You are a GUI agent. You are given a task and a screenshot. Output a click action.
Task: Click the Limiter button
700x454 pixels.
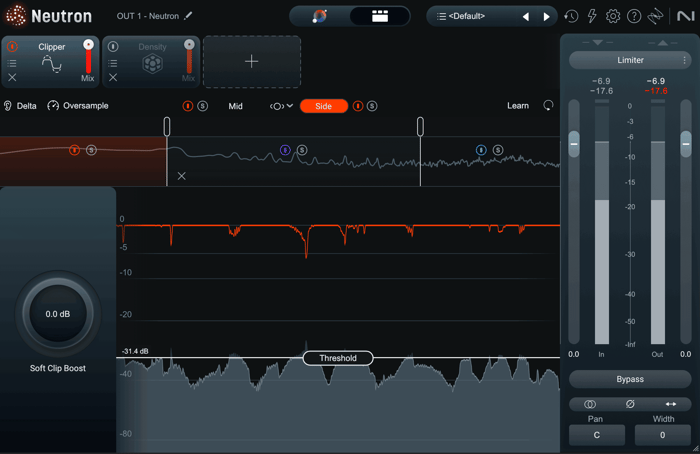[630, 60]
